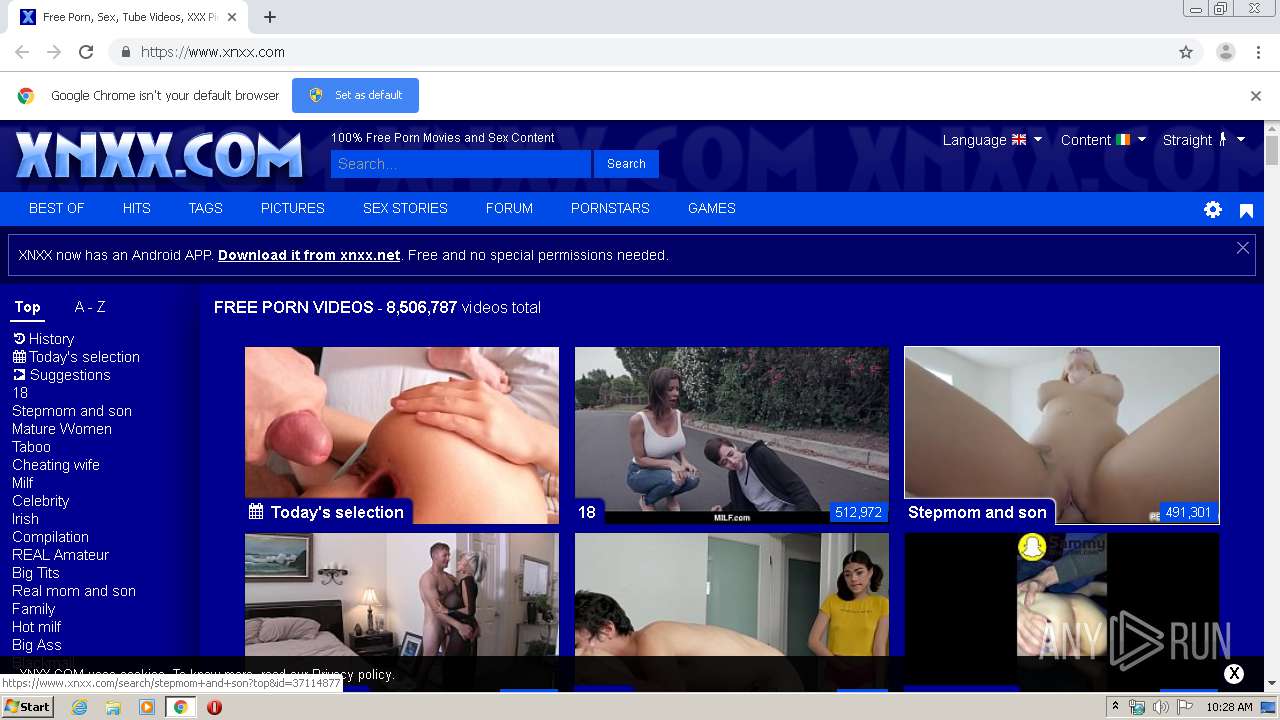Click the site bookmark ribbon icon

pyautogui.click(x=1246, y=210)
